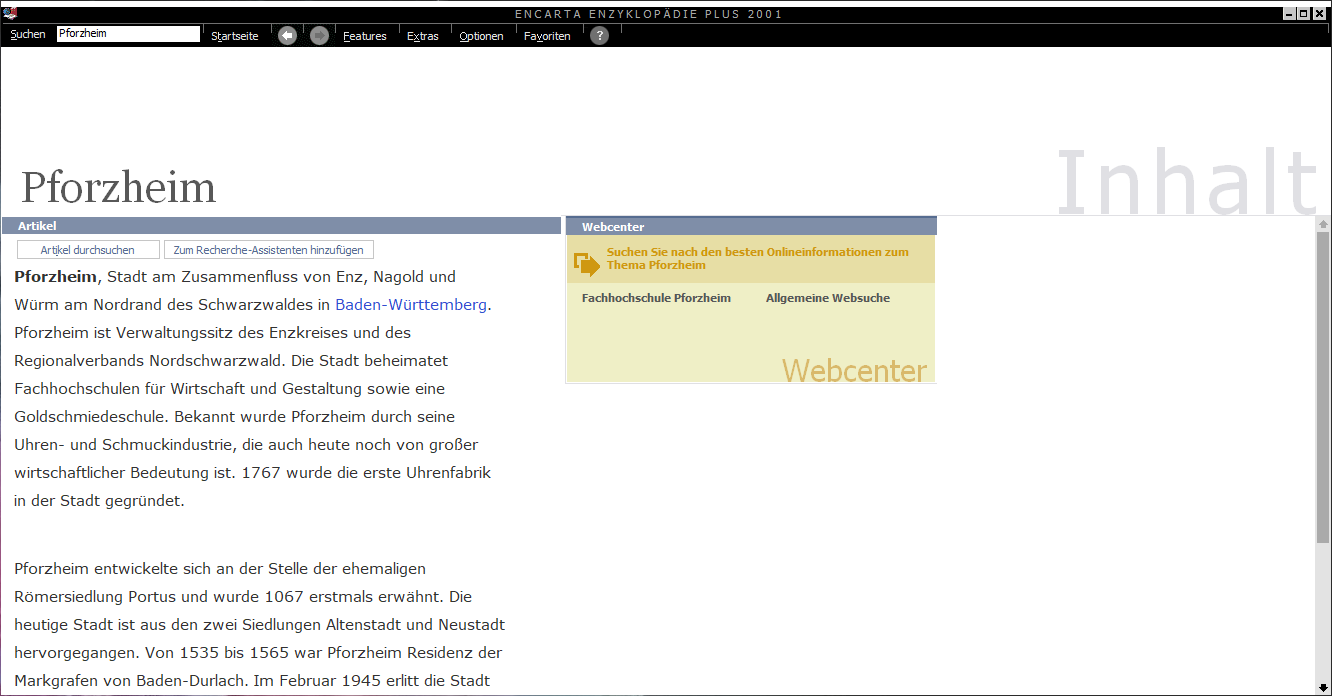Open the Optionen menu

pos(481,36)
